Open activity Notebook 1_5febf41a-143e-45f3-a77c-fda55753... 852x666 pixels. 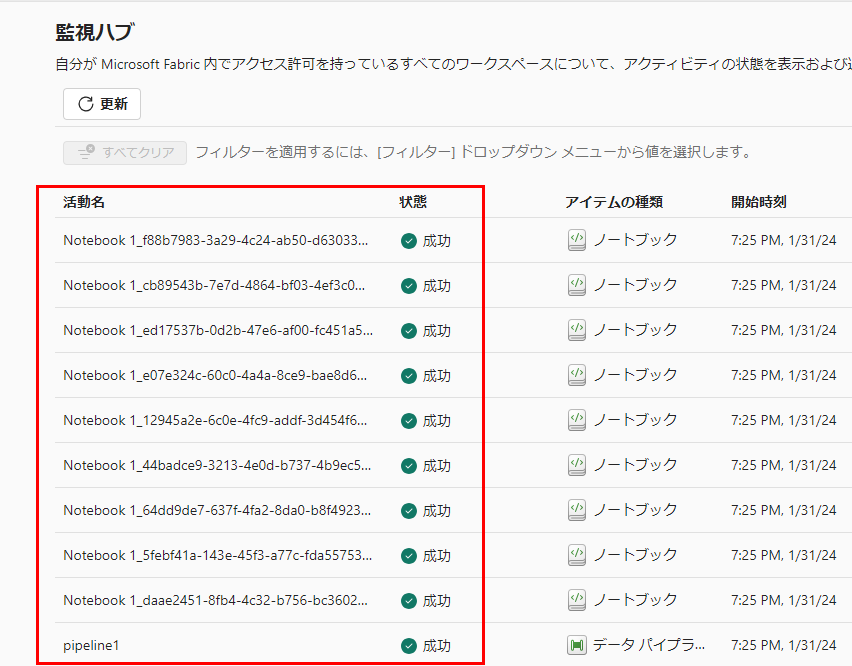pos(218,556)
